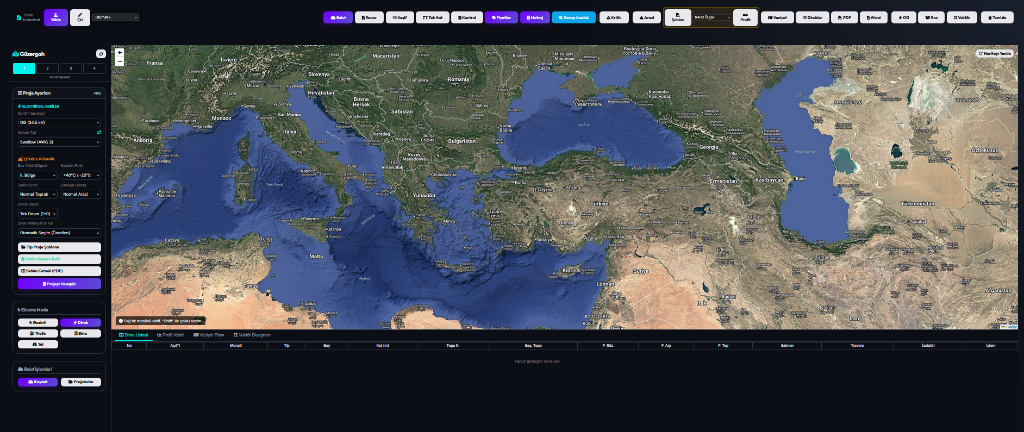Select route tab number 2
Viewport: 1024px width, 432px height.
[46, 67]
